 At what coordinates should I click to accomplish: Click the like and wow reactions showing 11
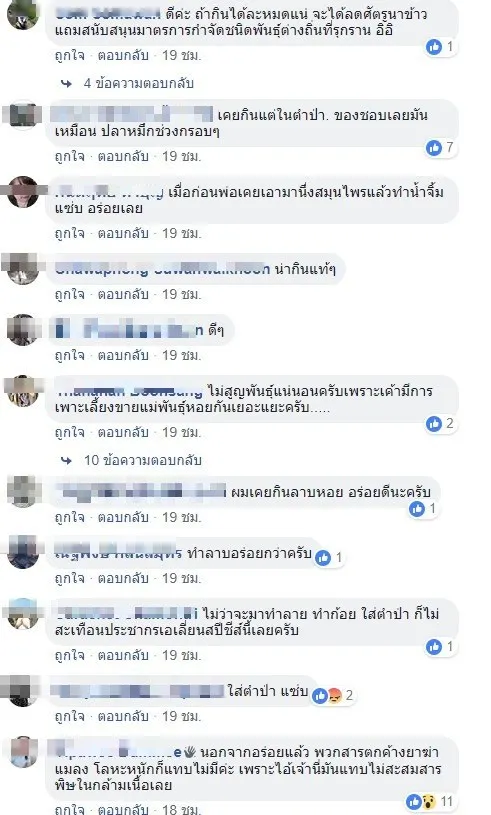(429, 801)
